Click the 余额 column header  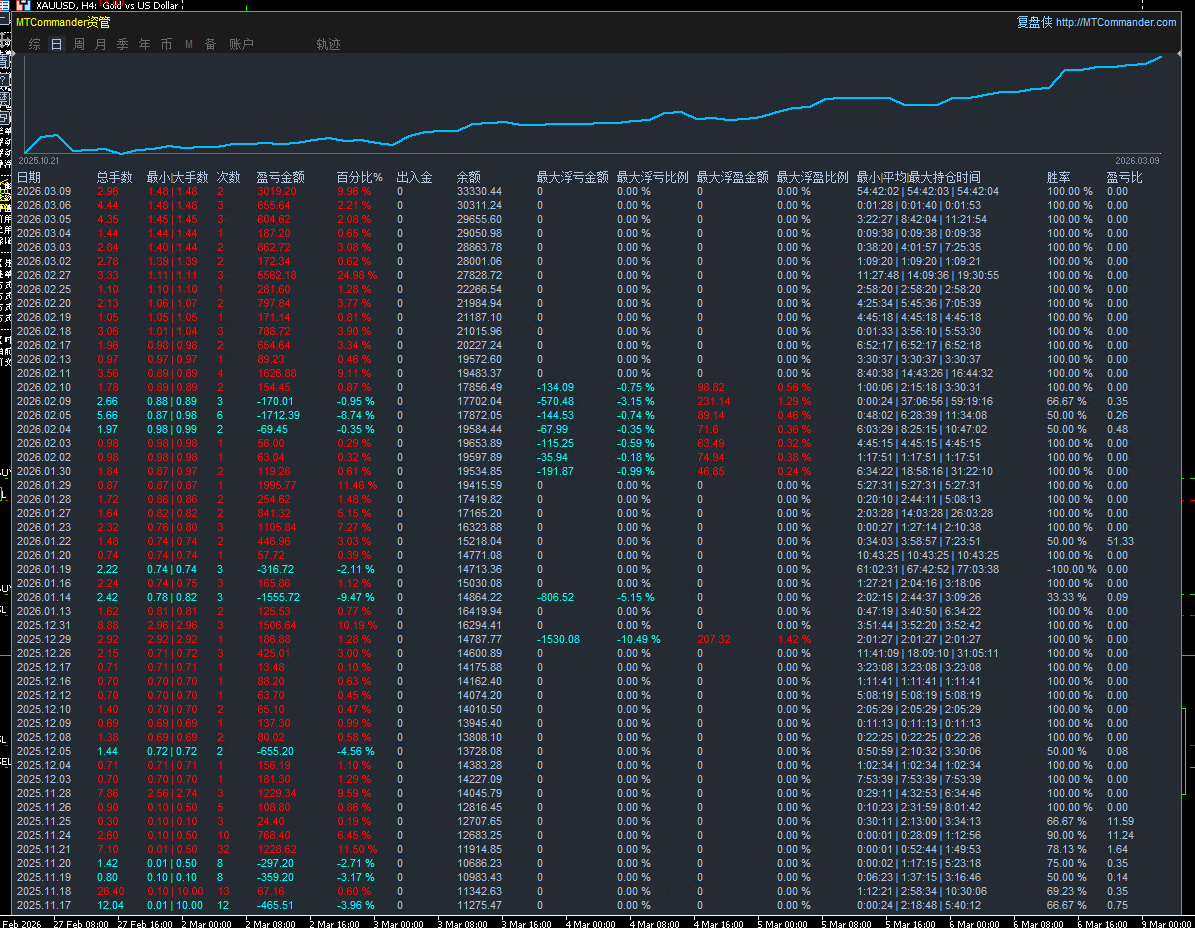click(x=468, y=177)
